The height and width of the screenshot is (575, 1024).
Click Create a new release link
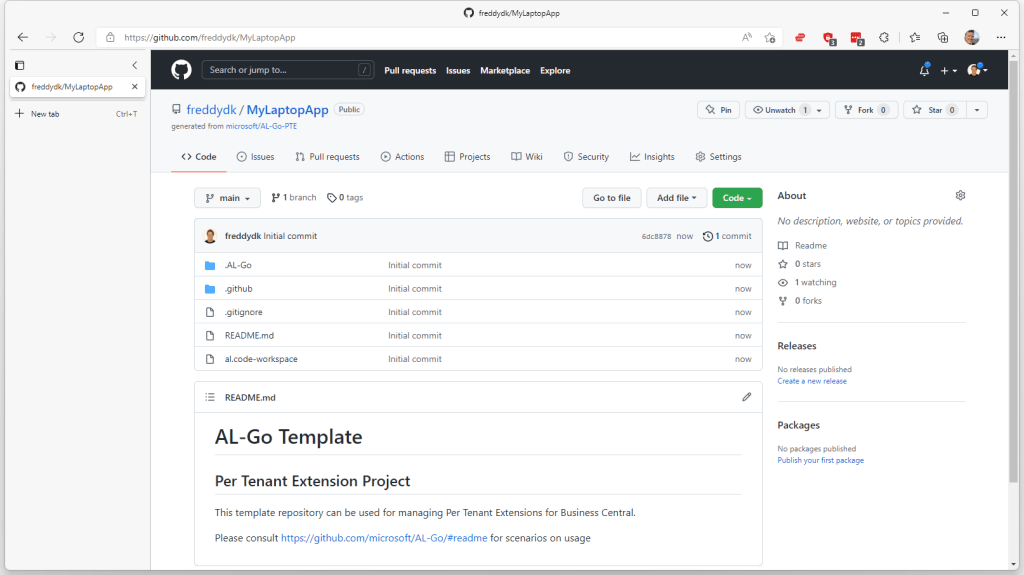(x=812, y=381)
